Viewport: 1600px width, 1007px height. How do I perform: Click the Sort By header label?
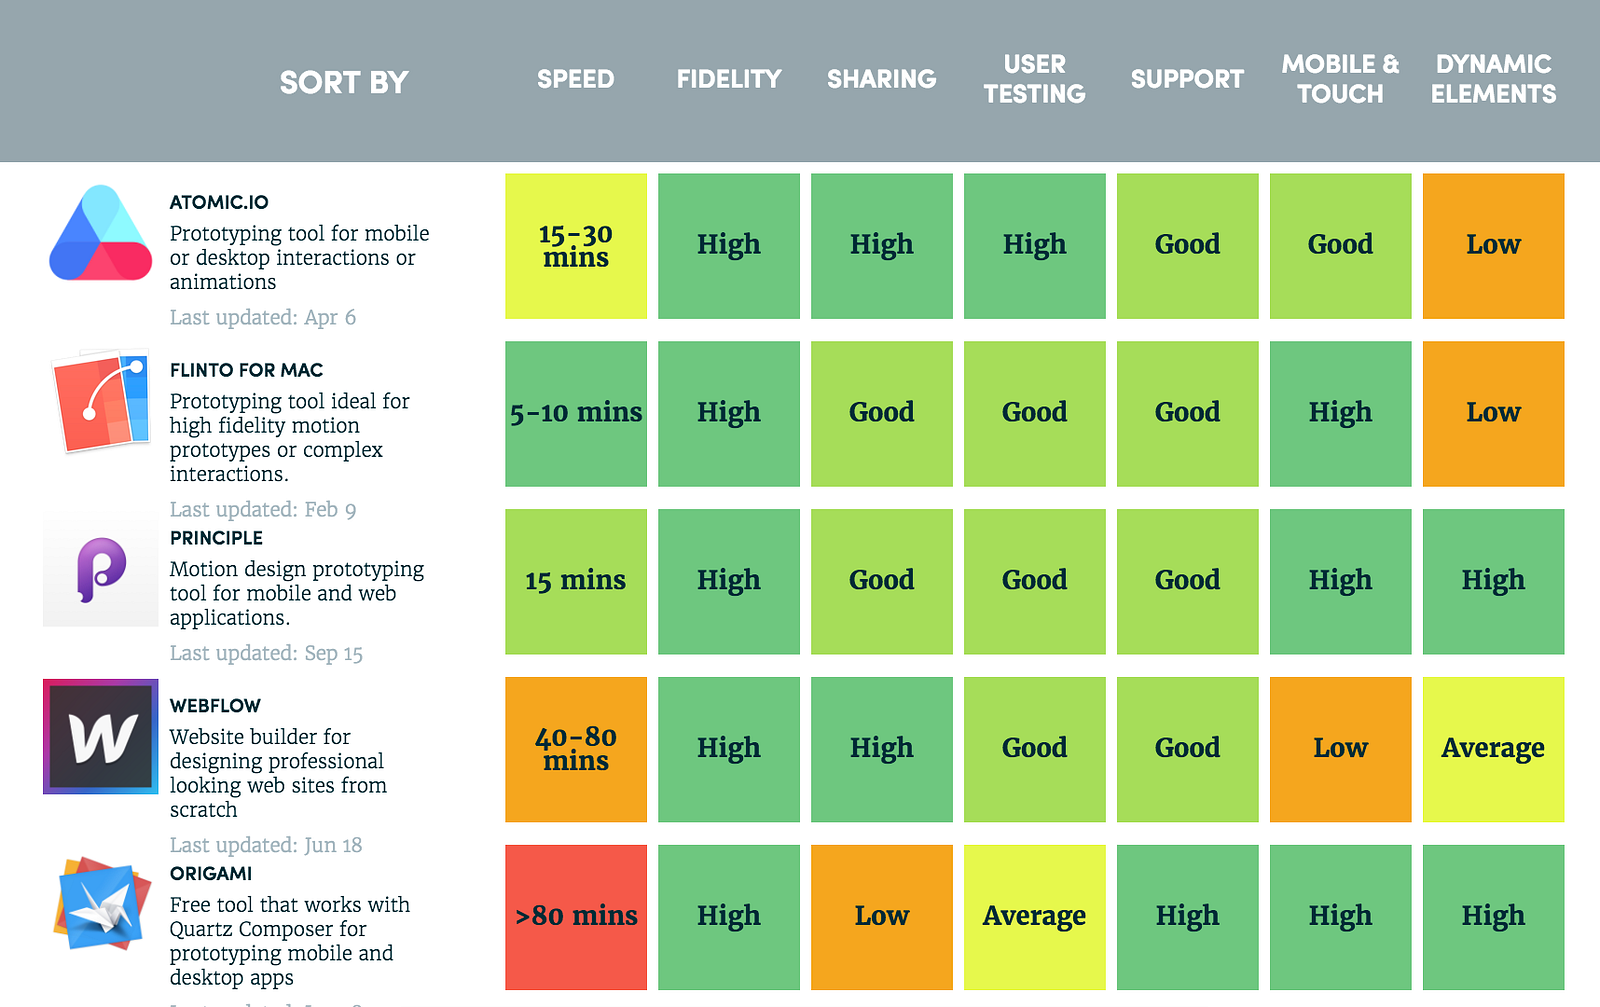[344, 82]
